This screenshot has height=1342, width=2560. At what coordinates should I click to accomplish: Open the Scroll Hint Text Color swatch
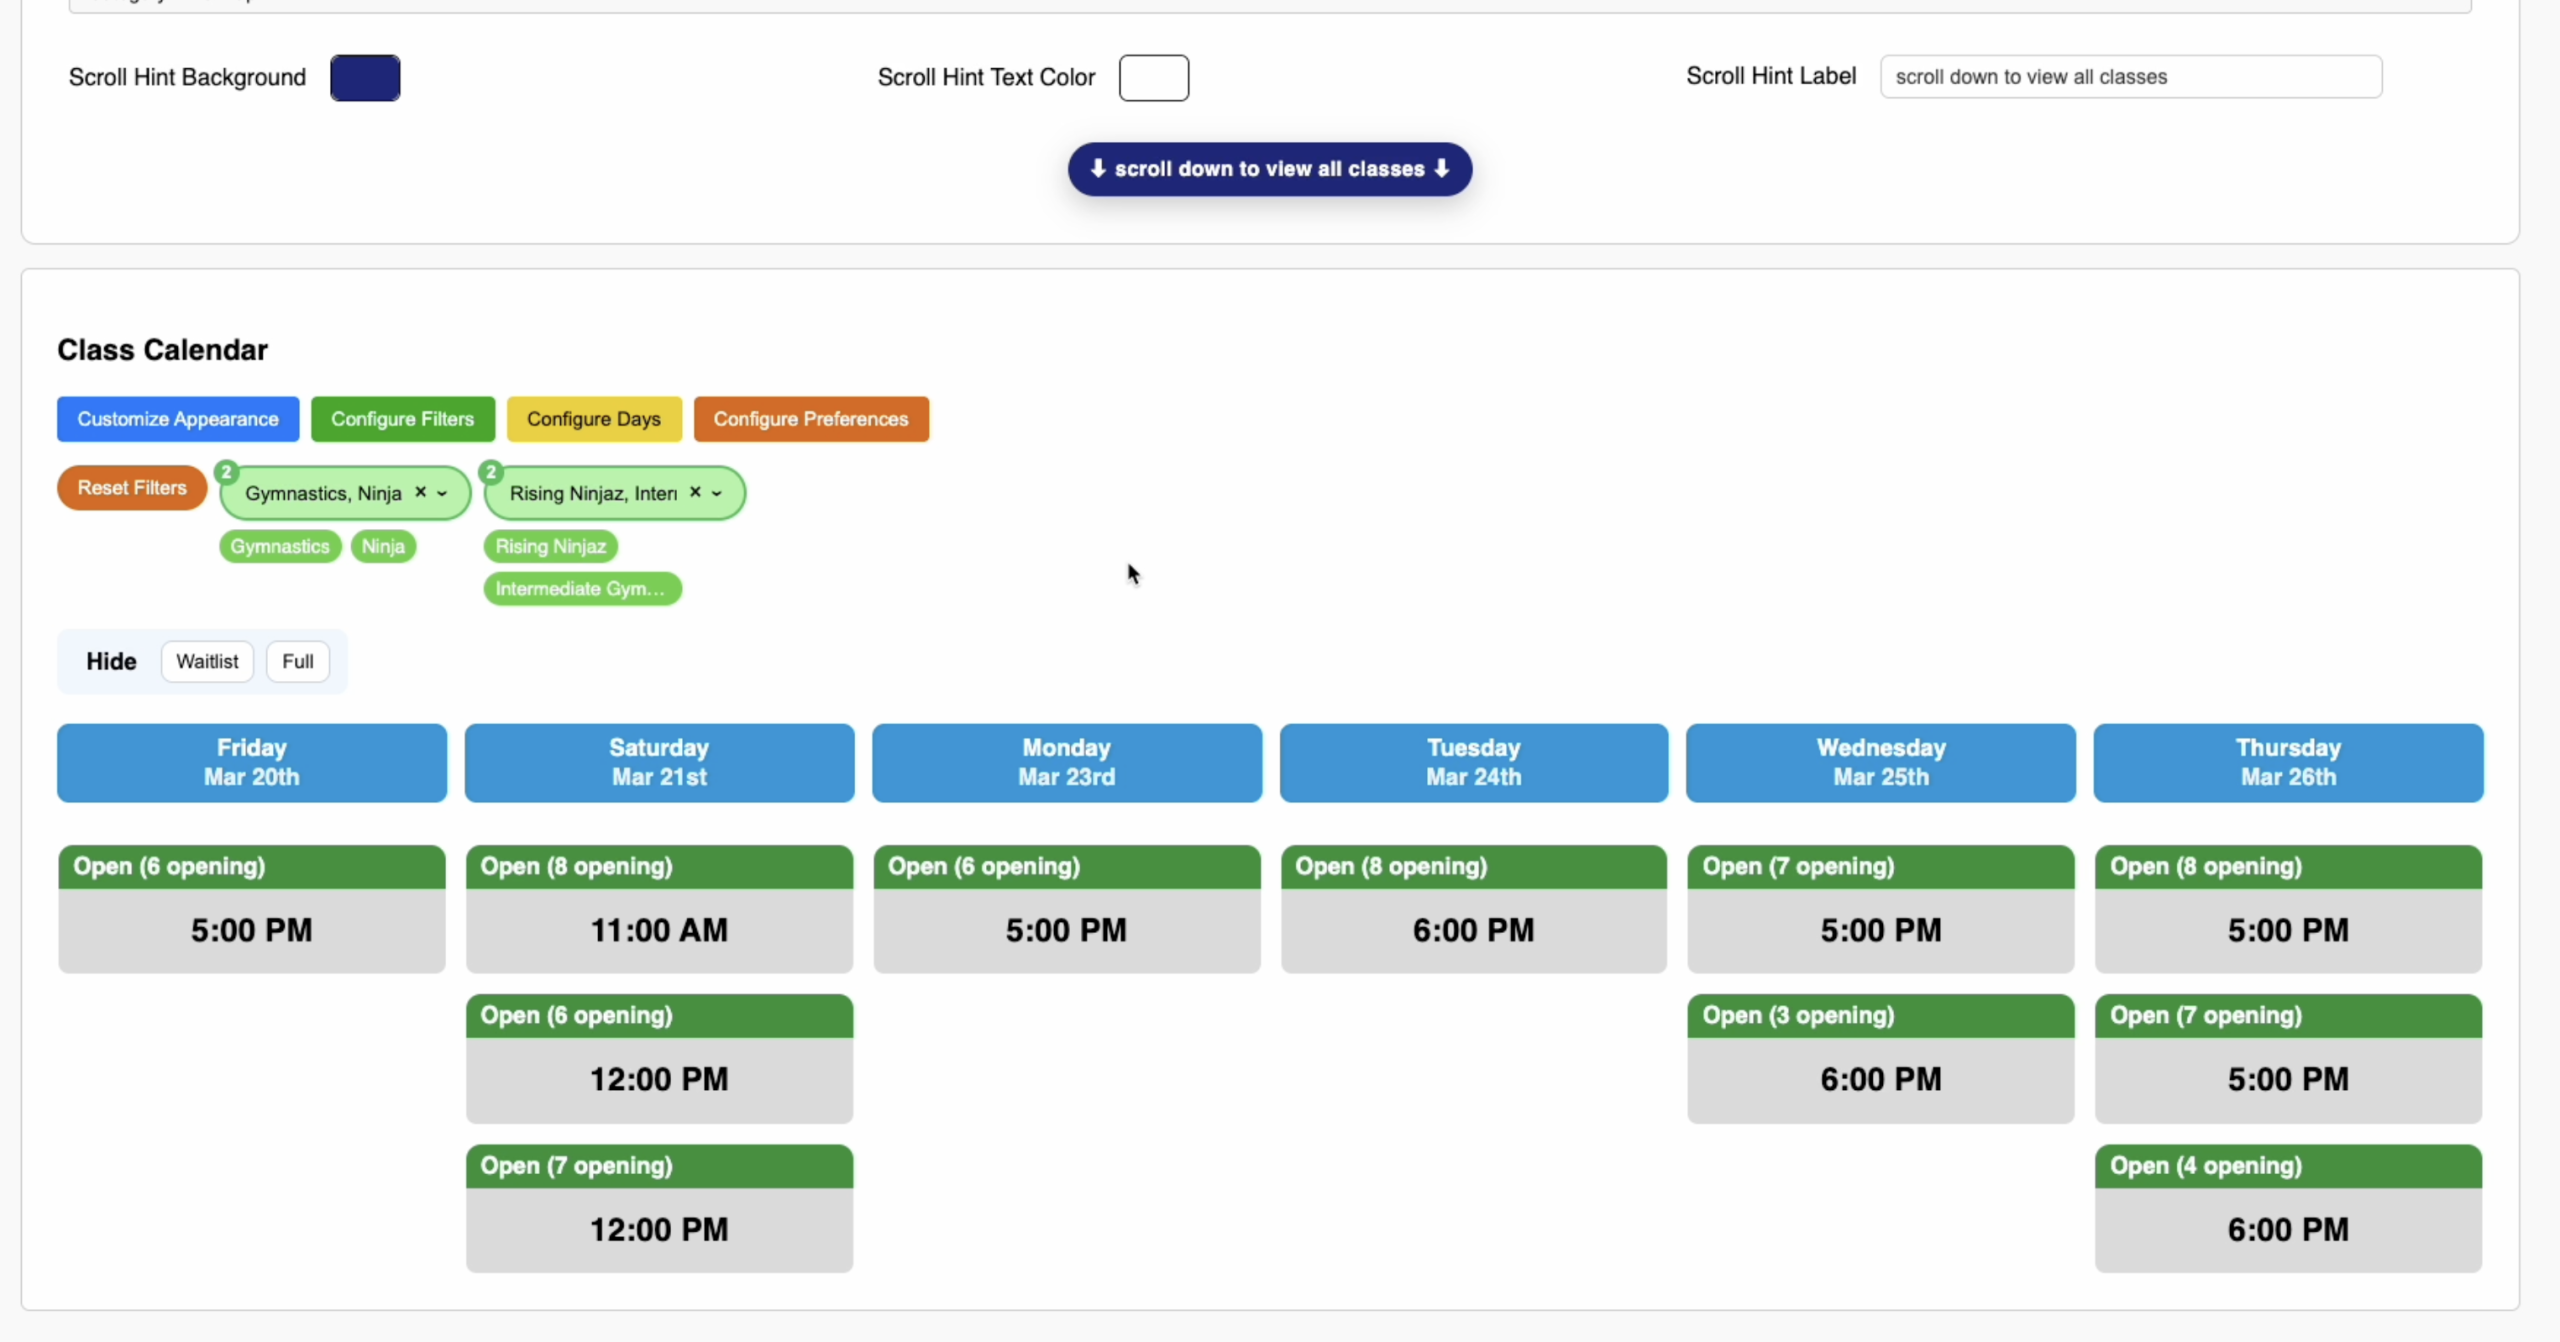1152,77
